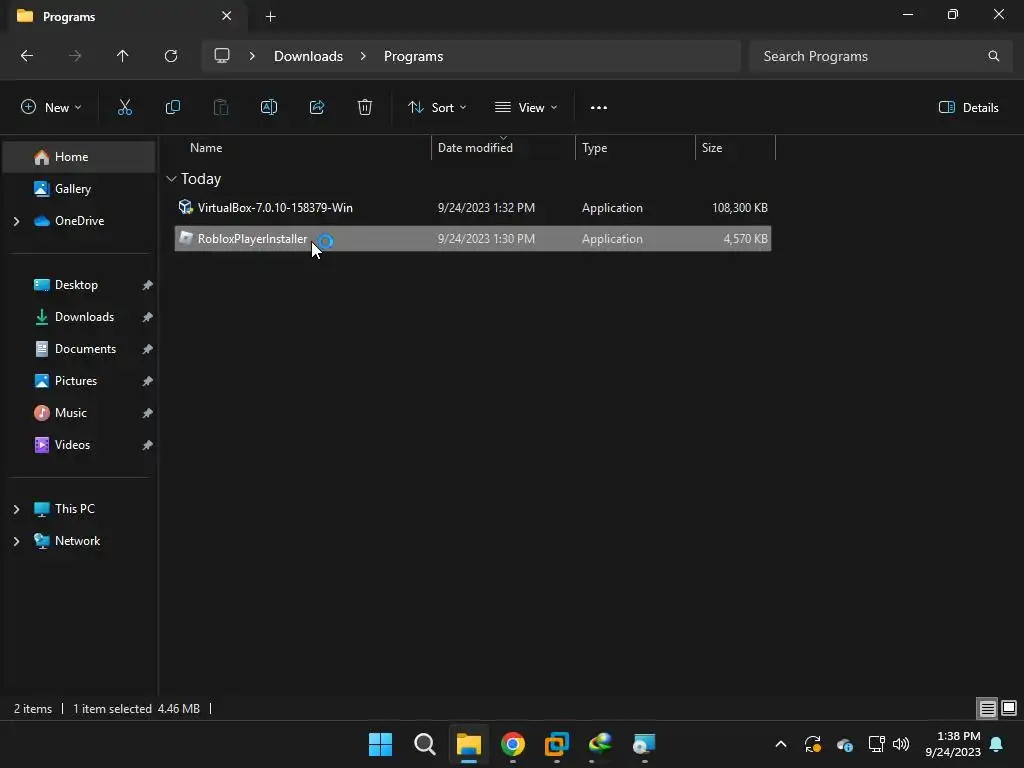Go forward with the right arrow
1024x768 pixels.
click(x=75, y=56)
